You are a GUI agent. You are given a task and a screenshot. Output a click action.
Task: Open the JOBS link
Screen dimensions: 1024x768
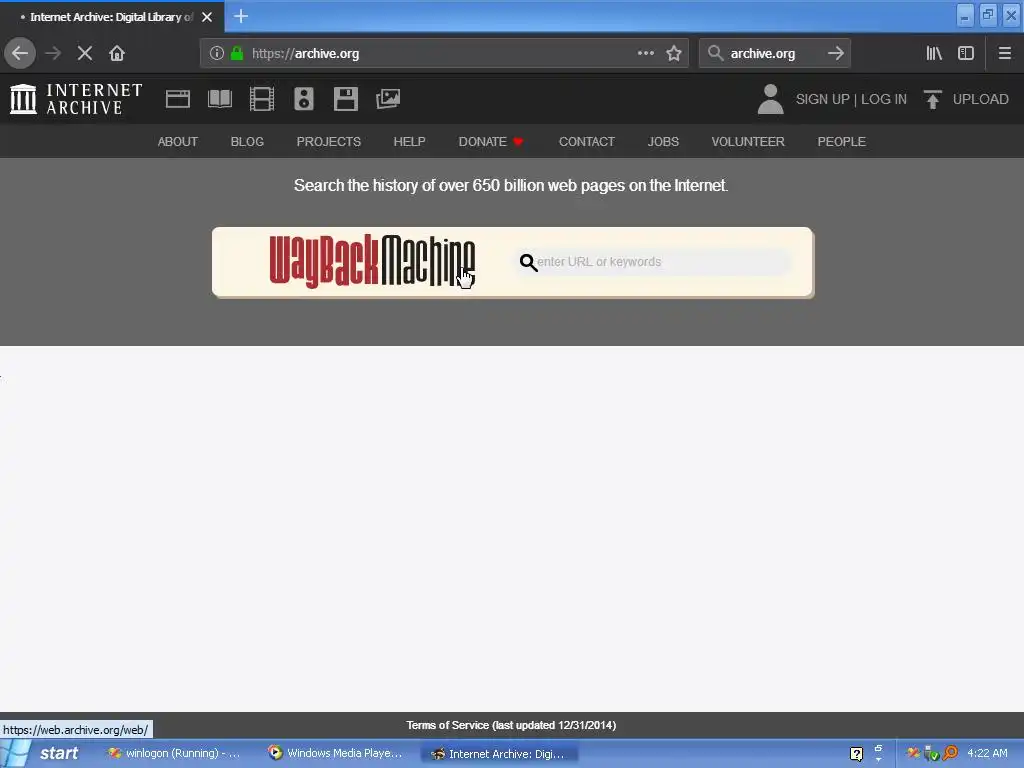663,142
